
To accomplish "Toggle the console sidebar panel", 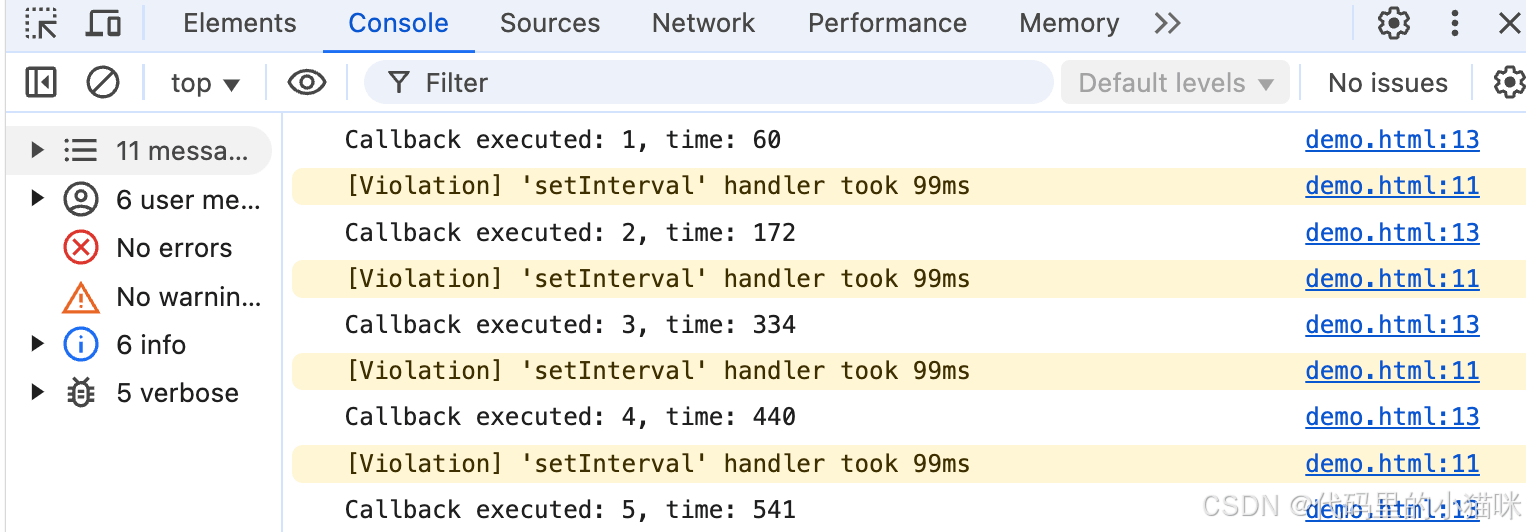I will pyautogui.click(x=41, y=83).
